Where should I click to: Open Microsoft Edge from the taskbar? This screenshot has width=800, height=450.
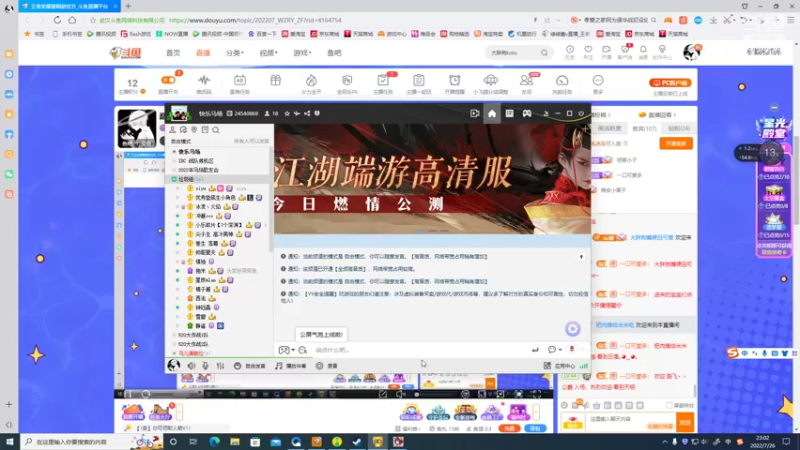click(214, 441)
